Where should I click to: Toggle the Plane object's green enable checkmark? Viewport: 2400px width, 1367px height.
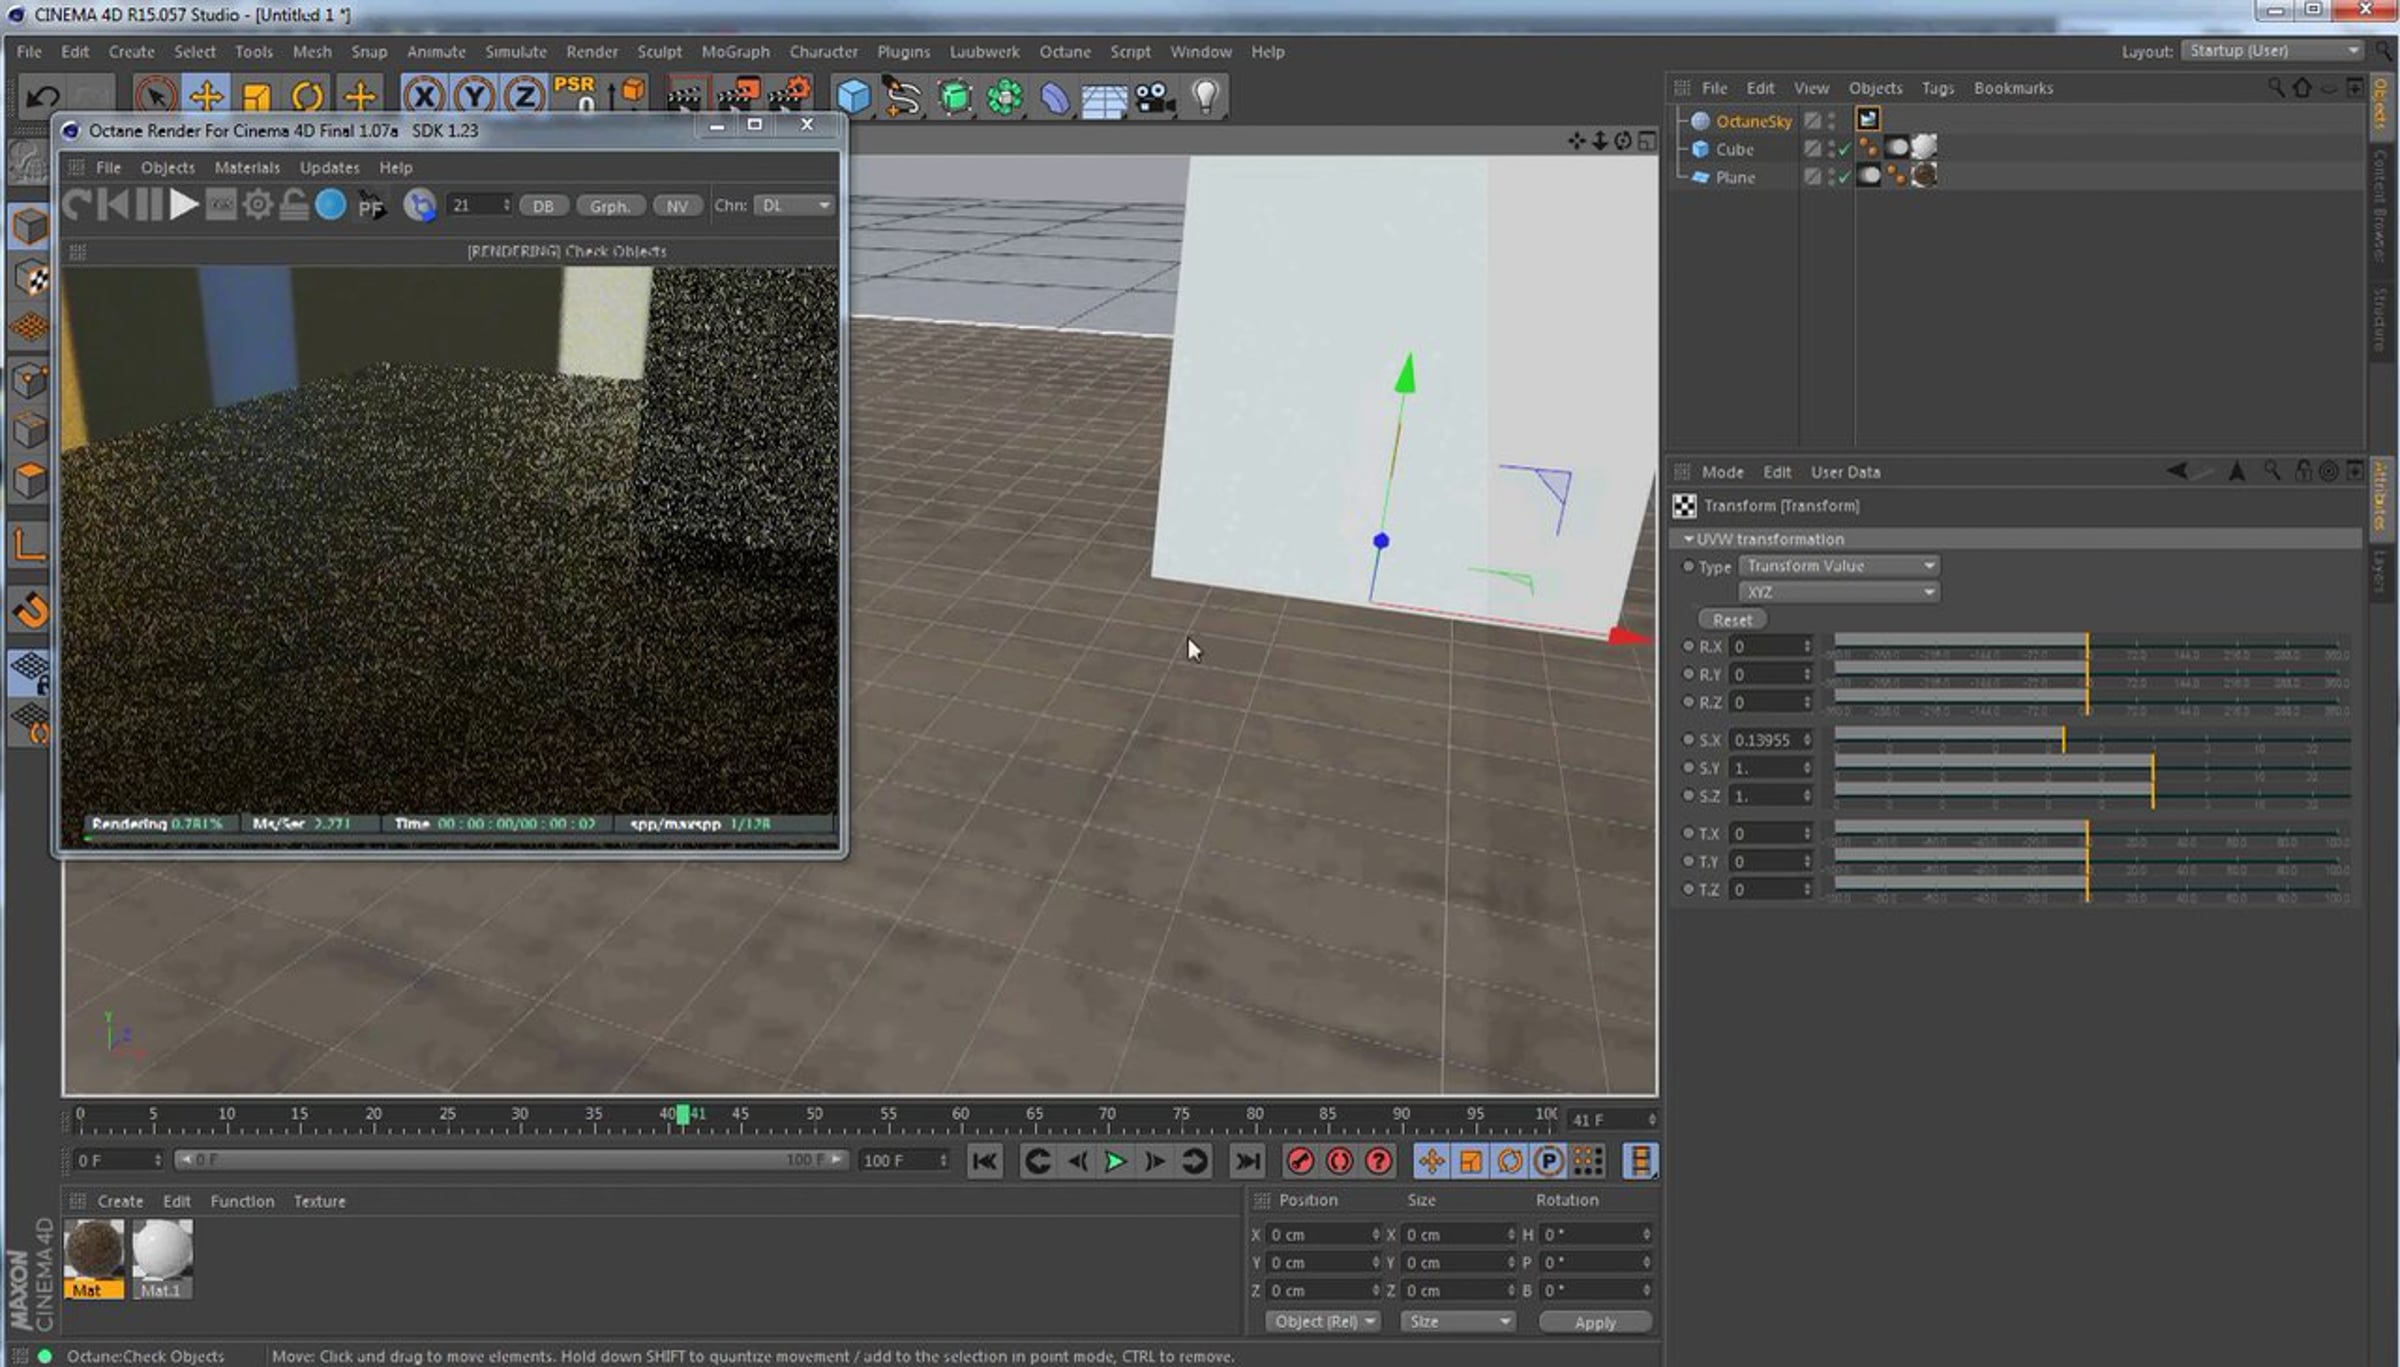point(1844,177)
